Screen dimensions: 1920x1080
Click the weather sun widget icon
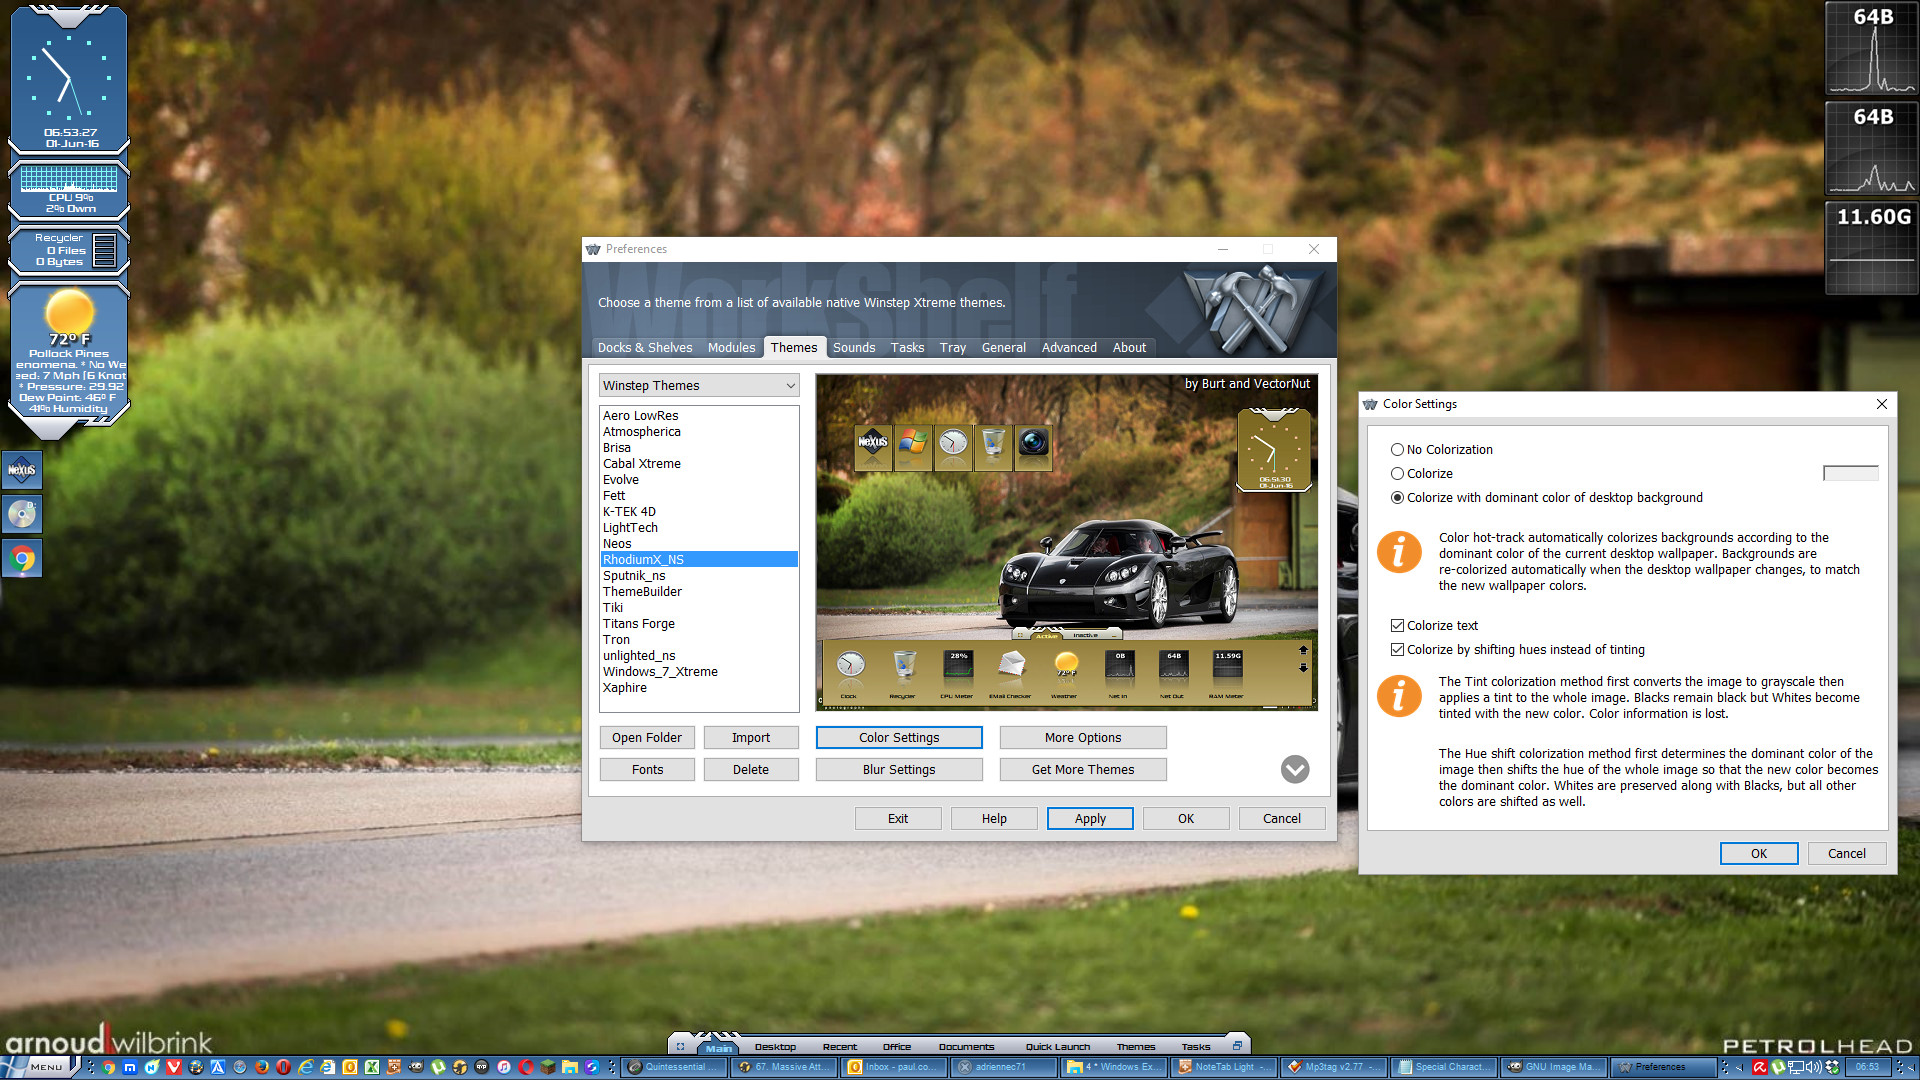coord(69,311)
